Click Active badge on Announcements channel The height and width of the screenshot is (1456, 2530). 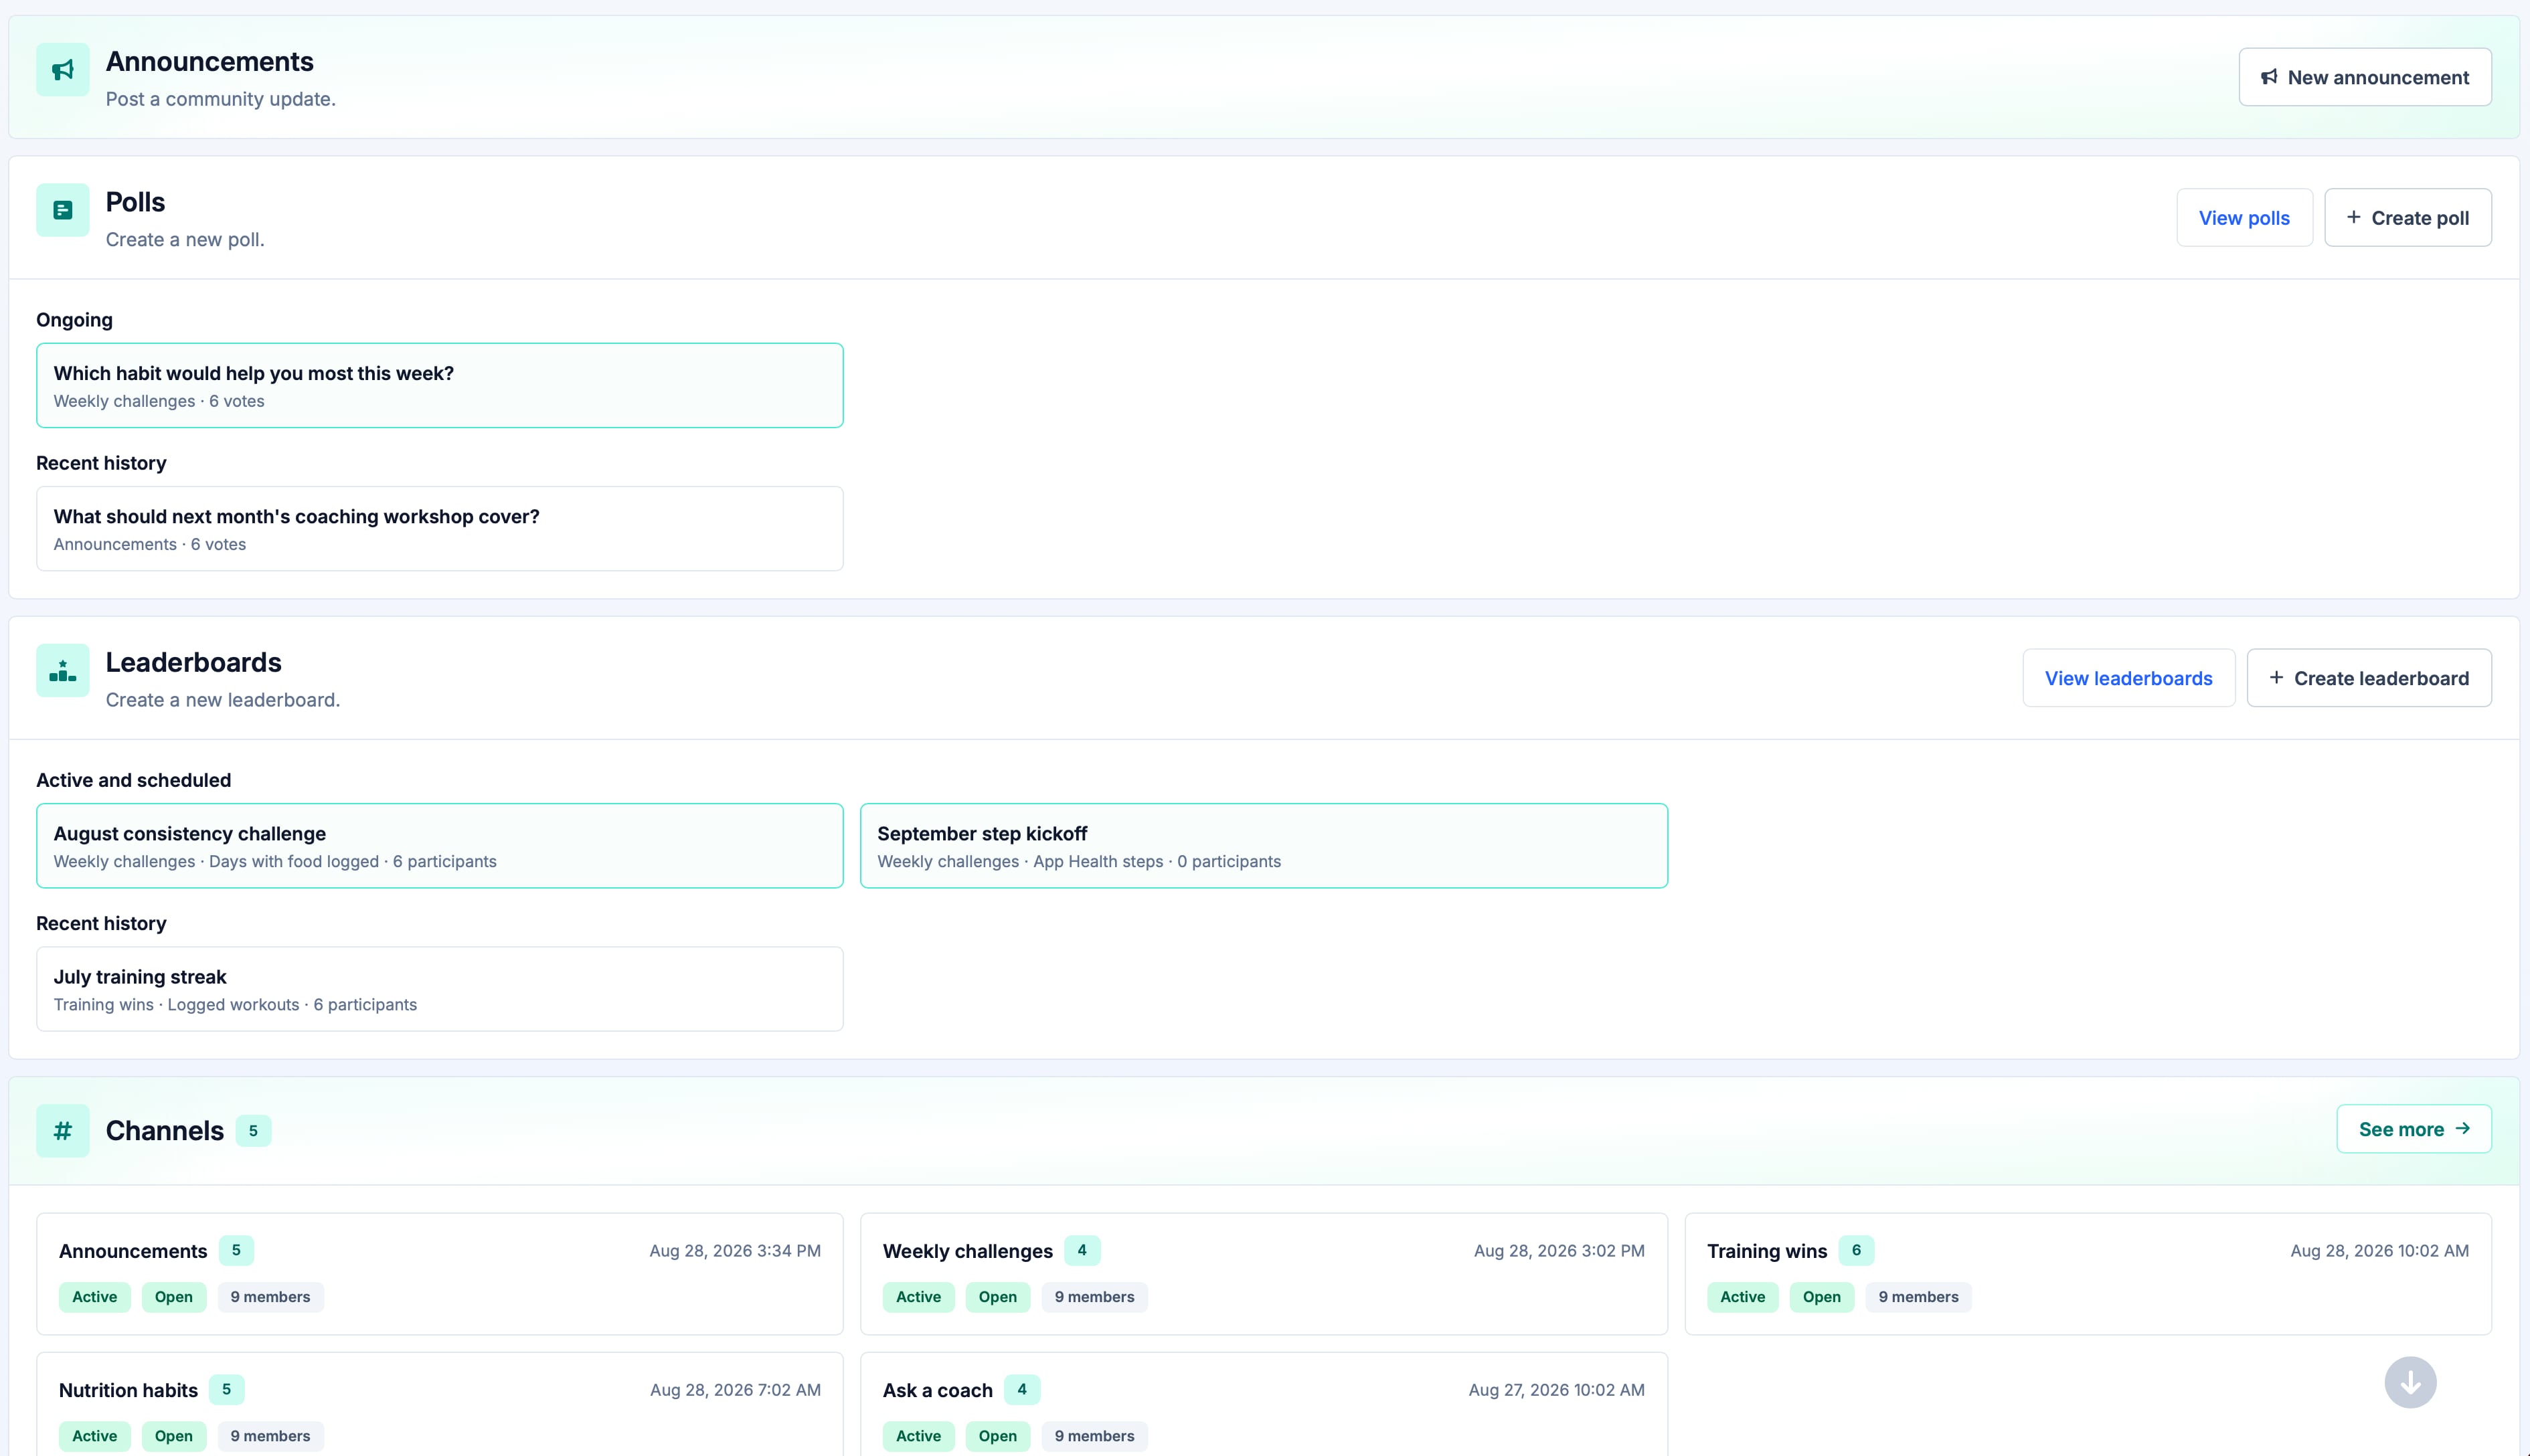94,1297
